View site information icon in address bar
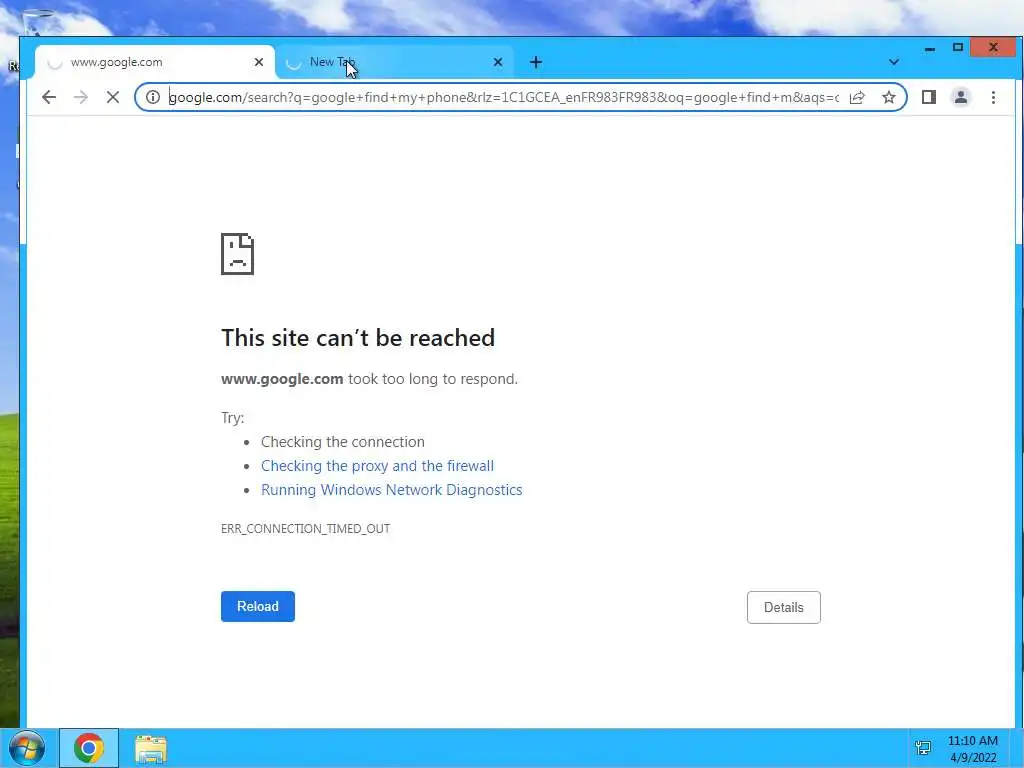1024x768 pixels. click(153, 97)
